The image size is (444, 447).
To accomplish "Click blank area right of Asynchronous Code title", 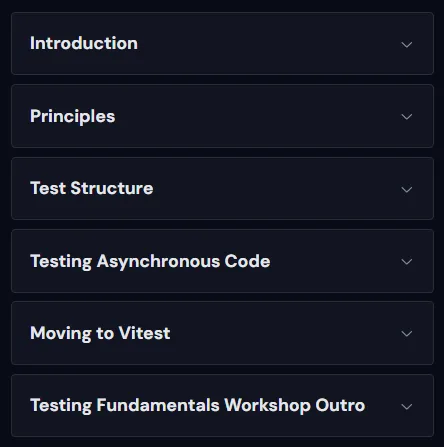I will click(333, 261).
